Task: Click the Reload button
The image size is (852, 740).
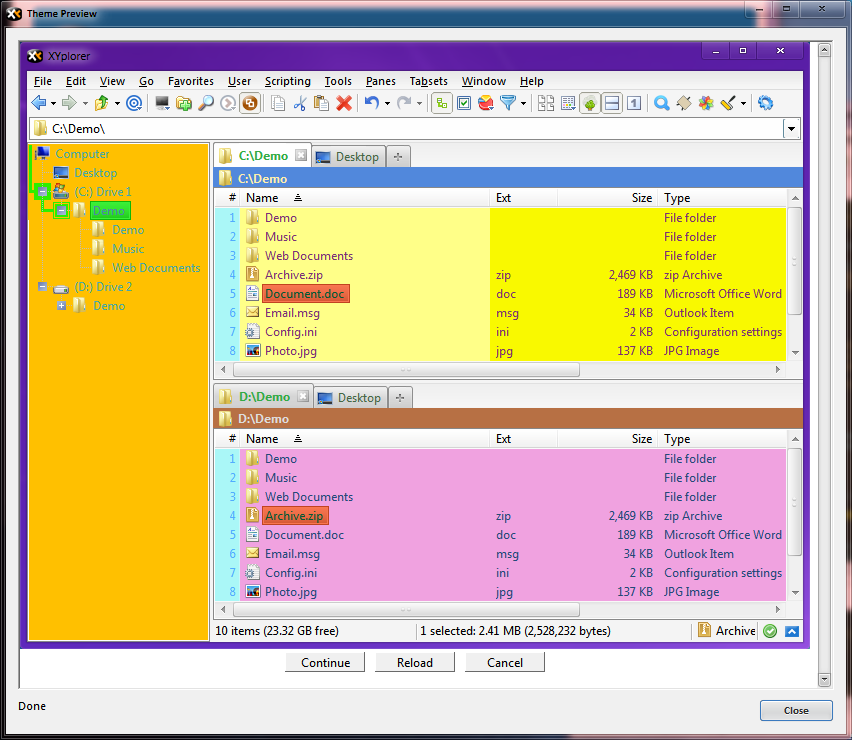Action: (x=415, y=662)
